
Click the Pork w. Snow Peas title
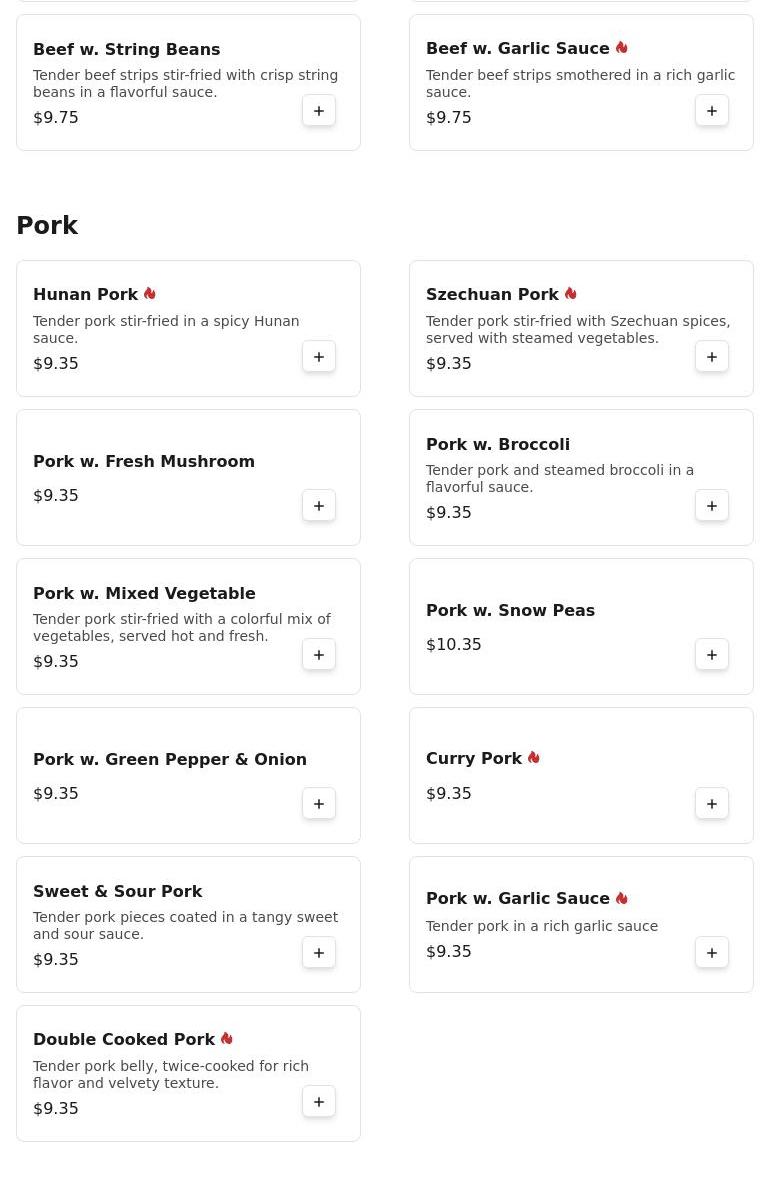pos(510,610)
